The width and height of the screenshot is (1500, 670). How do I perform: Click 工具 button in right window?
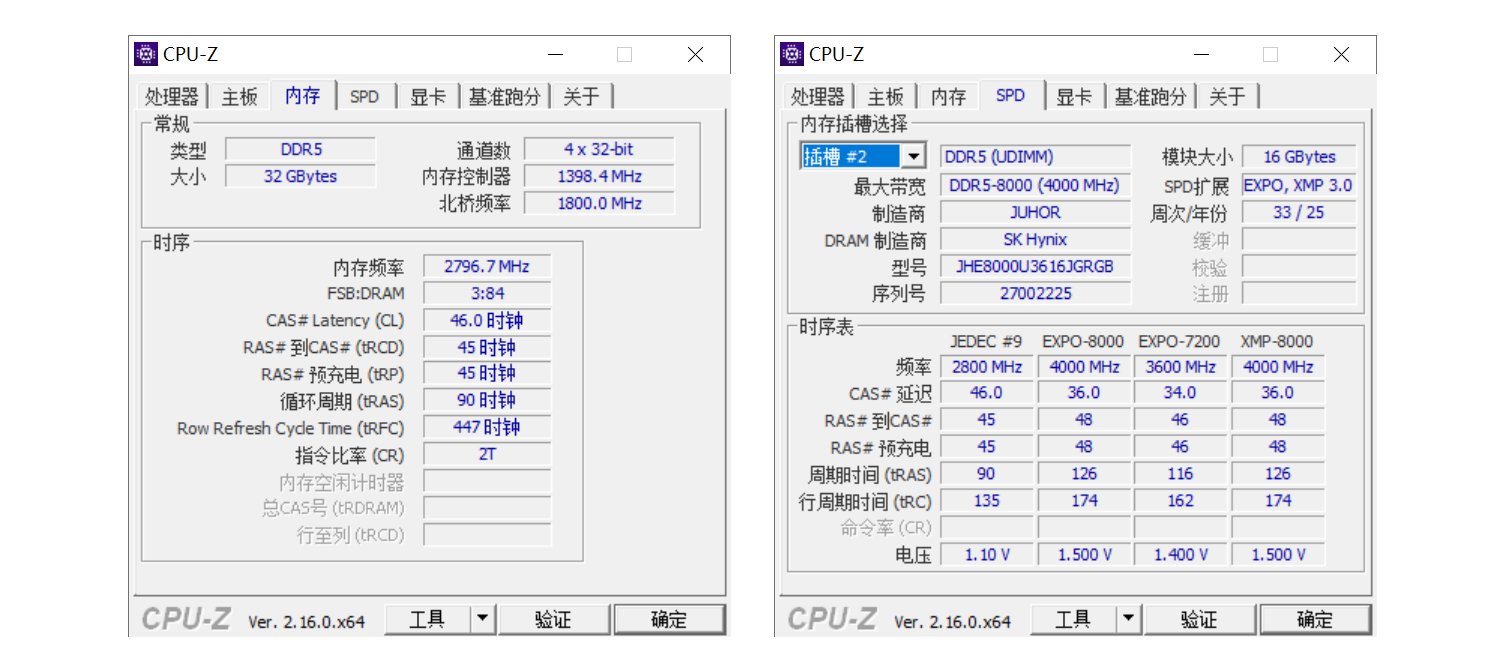(1073, 620)
